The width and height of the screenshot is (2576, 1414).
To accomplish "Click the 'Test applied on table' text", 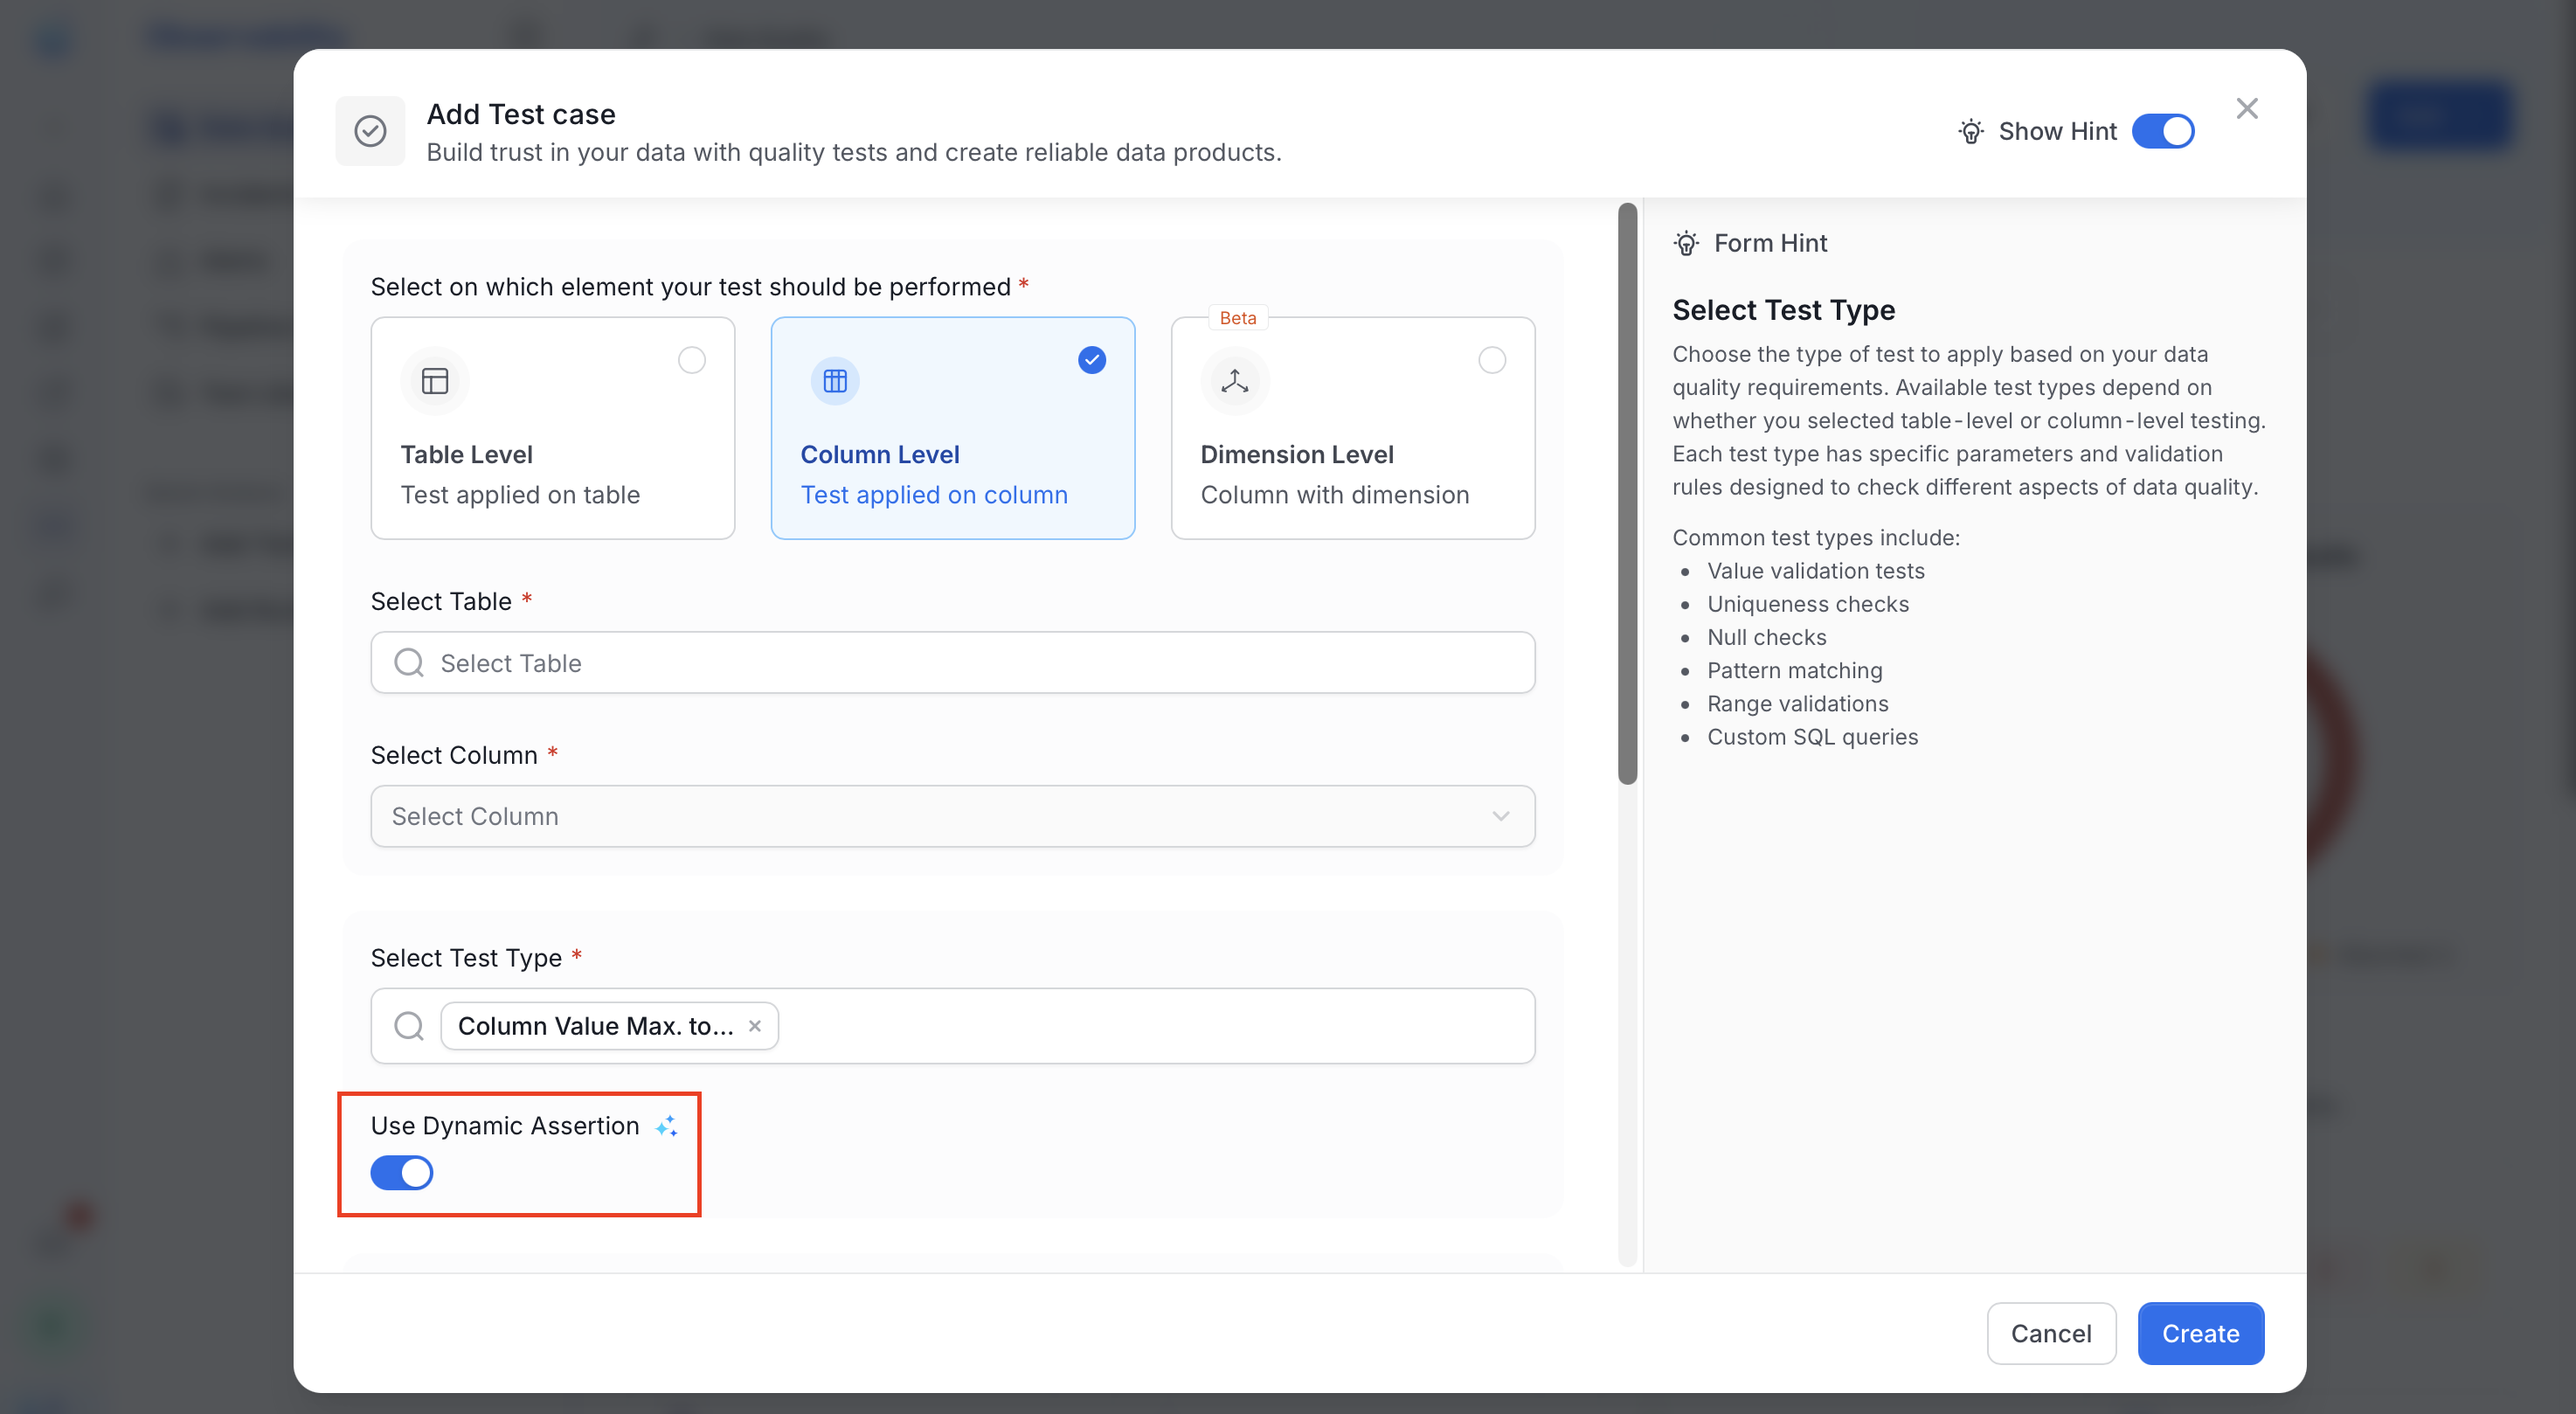I will [x=520, y=495].
